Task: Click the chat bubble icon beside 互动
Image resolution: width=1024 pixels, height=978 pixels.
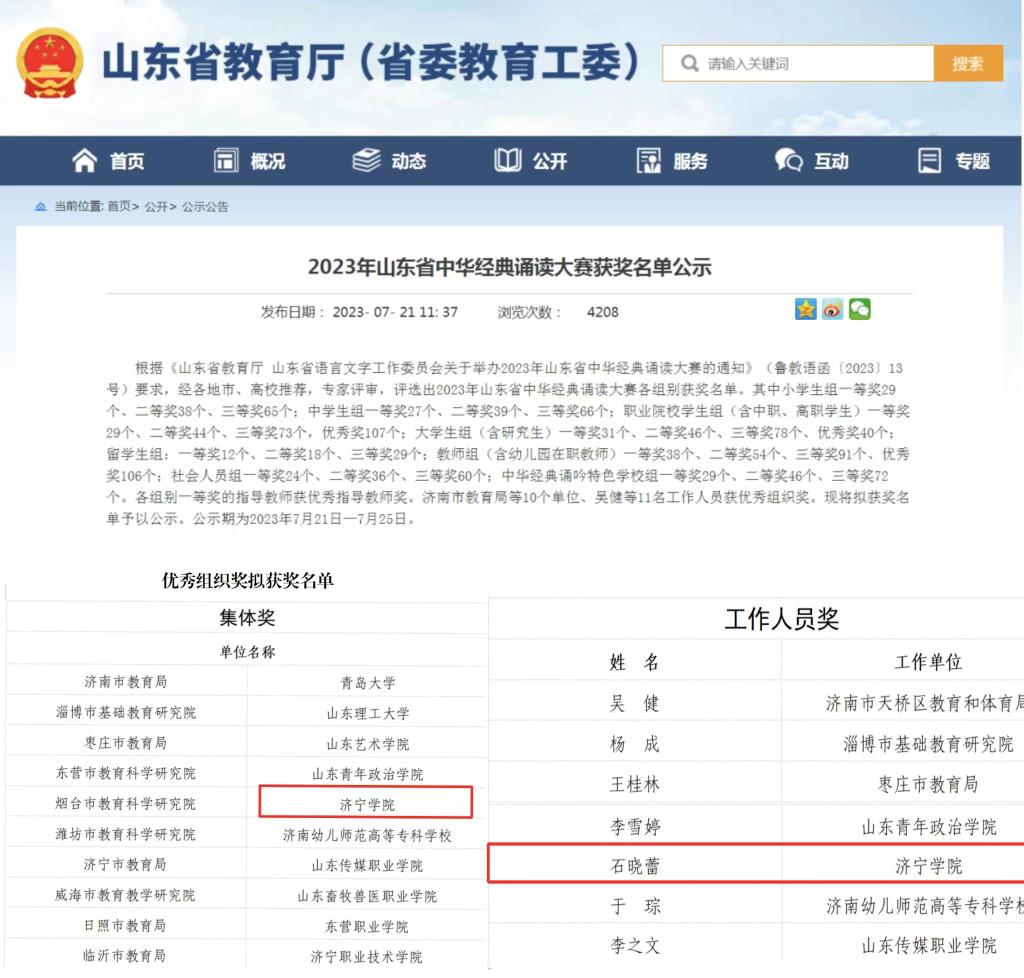Action: coord(789,161)
